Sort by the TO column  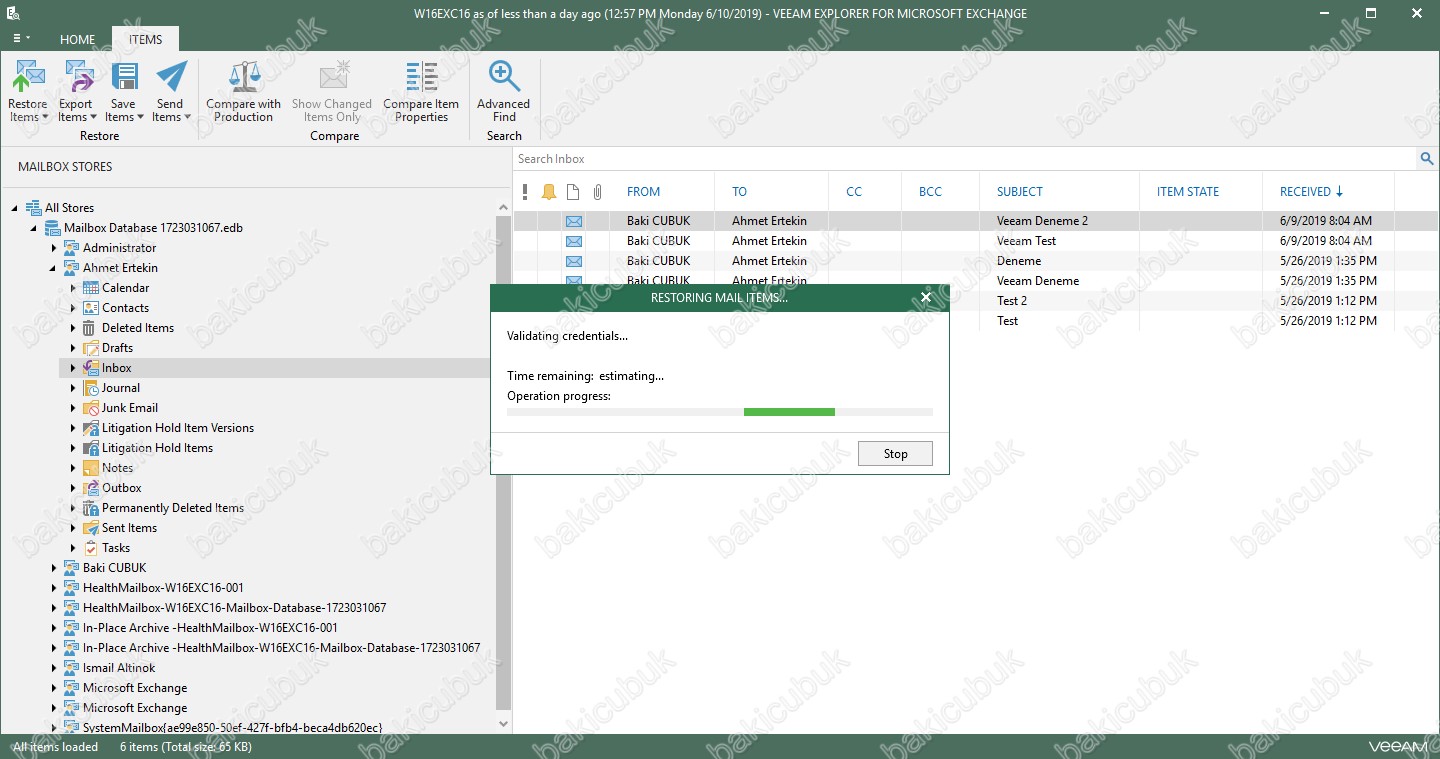(739, 192)
